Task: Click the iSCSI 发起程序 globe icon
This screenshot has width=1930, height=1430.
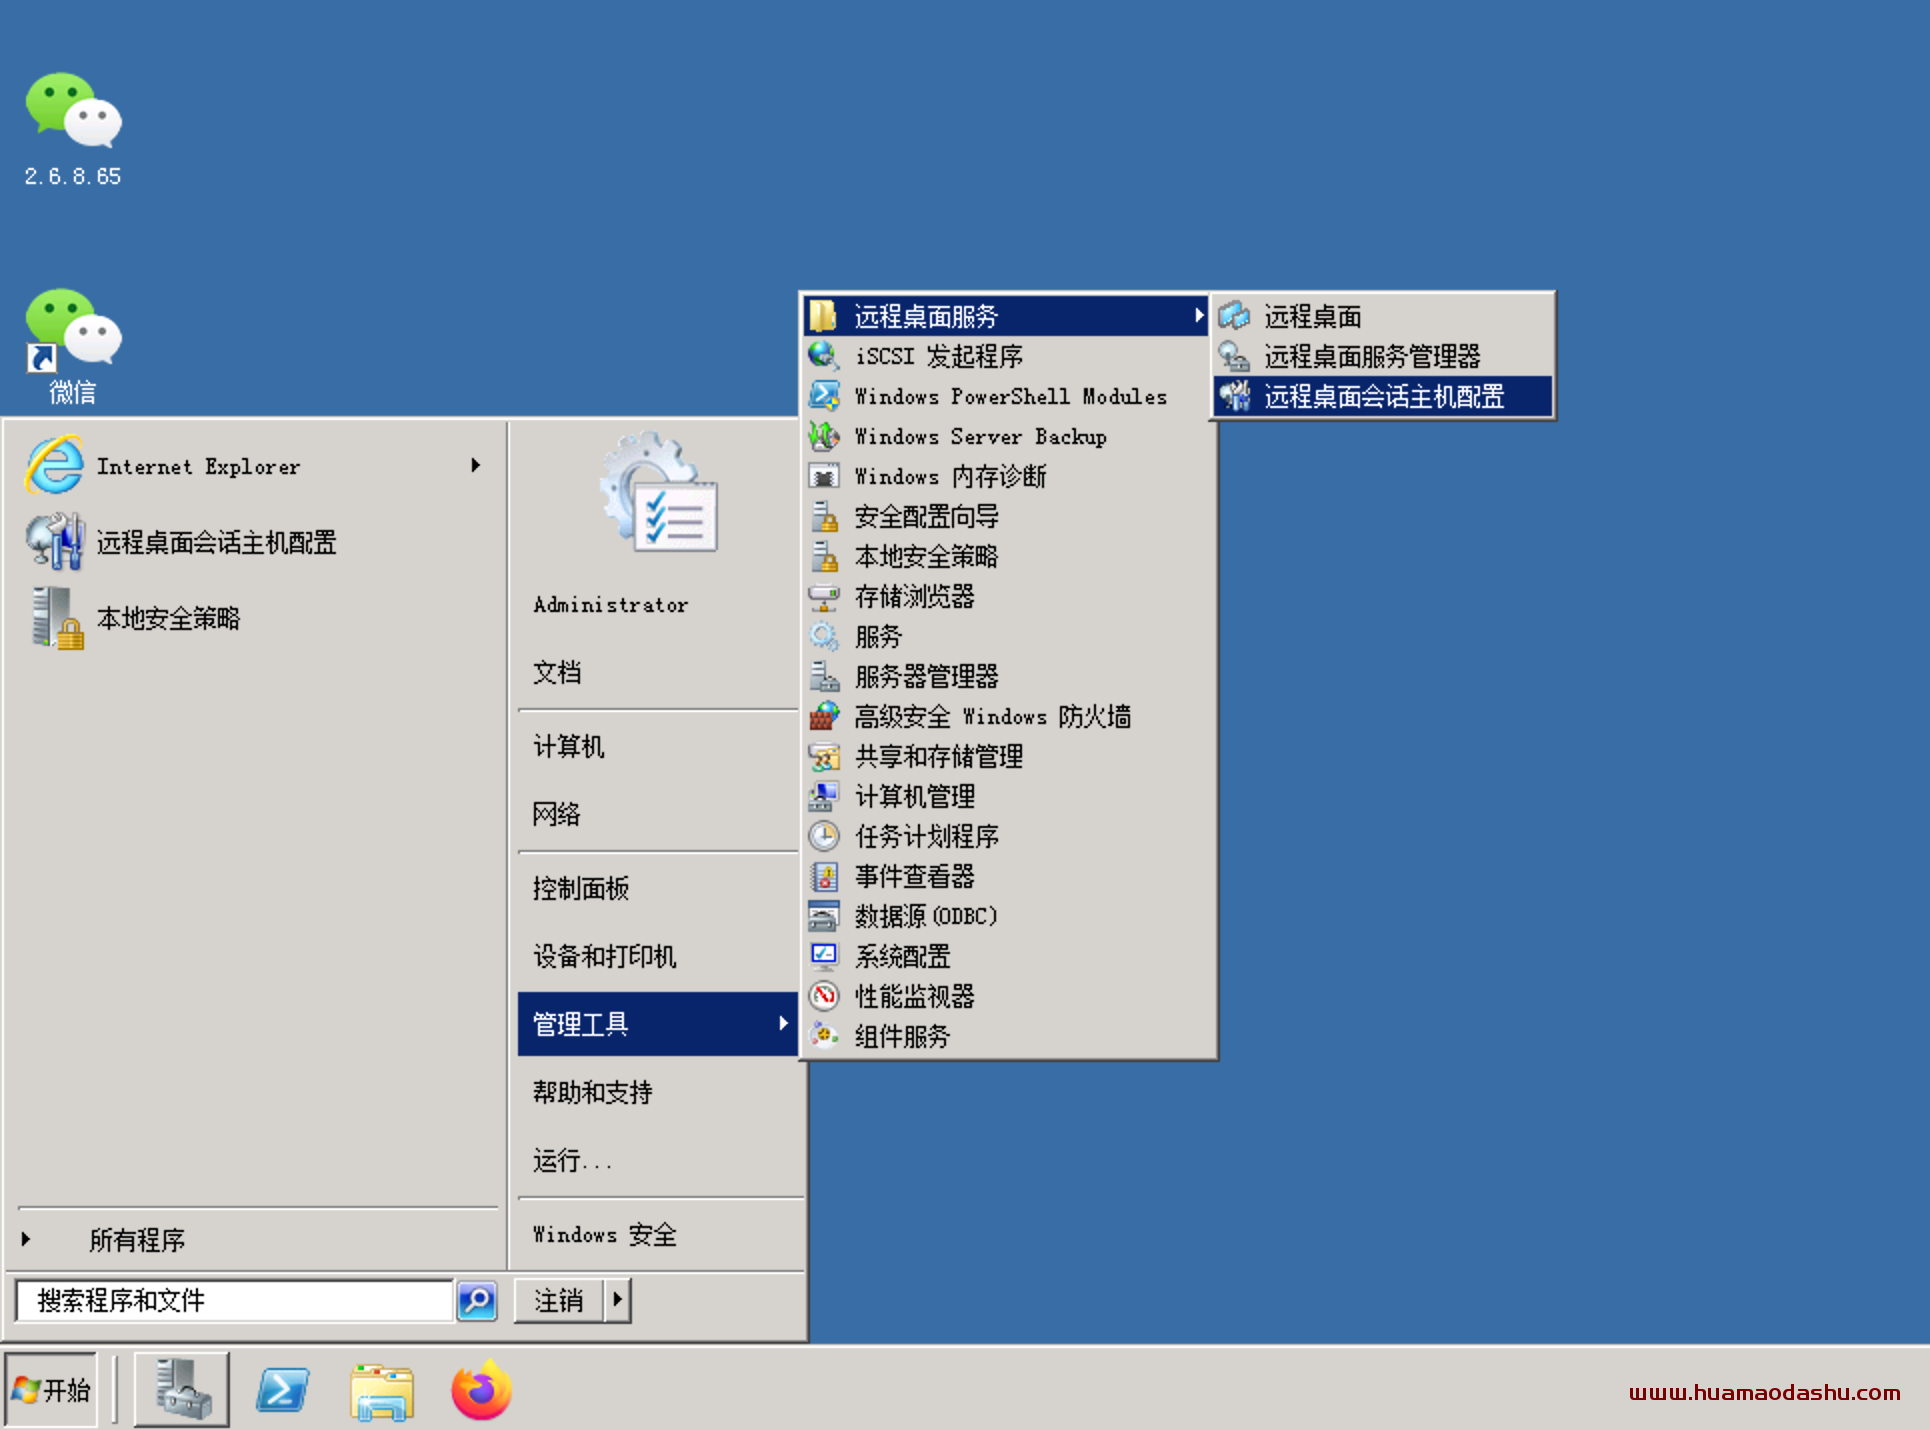Action: pyautogui.click(x=823, y=356)
